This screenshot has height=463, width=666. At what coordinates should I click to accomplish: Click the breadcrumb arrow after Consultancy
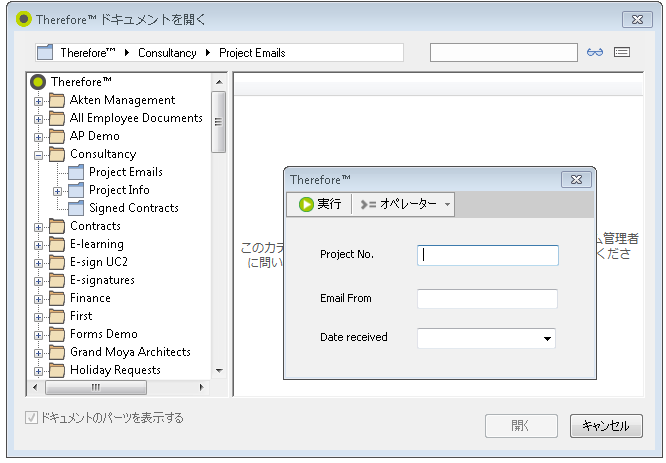click(208, 53)
